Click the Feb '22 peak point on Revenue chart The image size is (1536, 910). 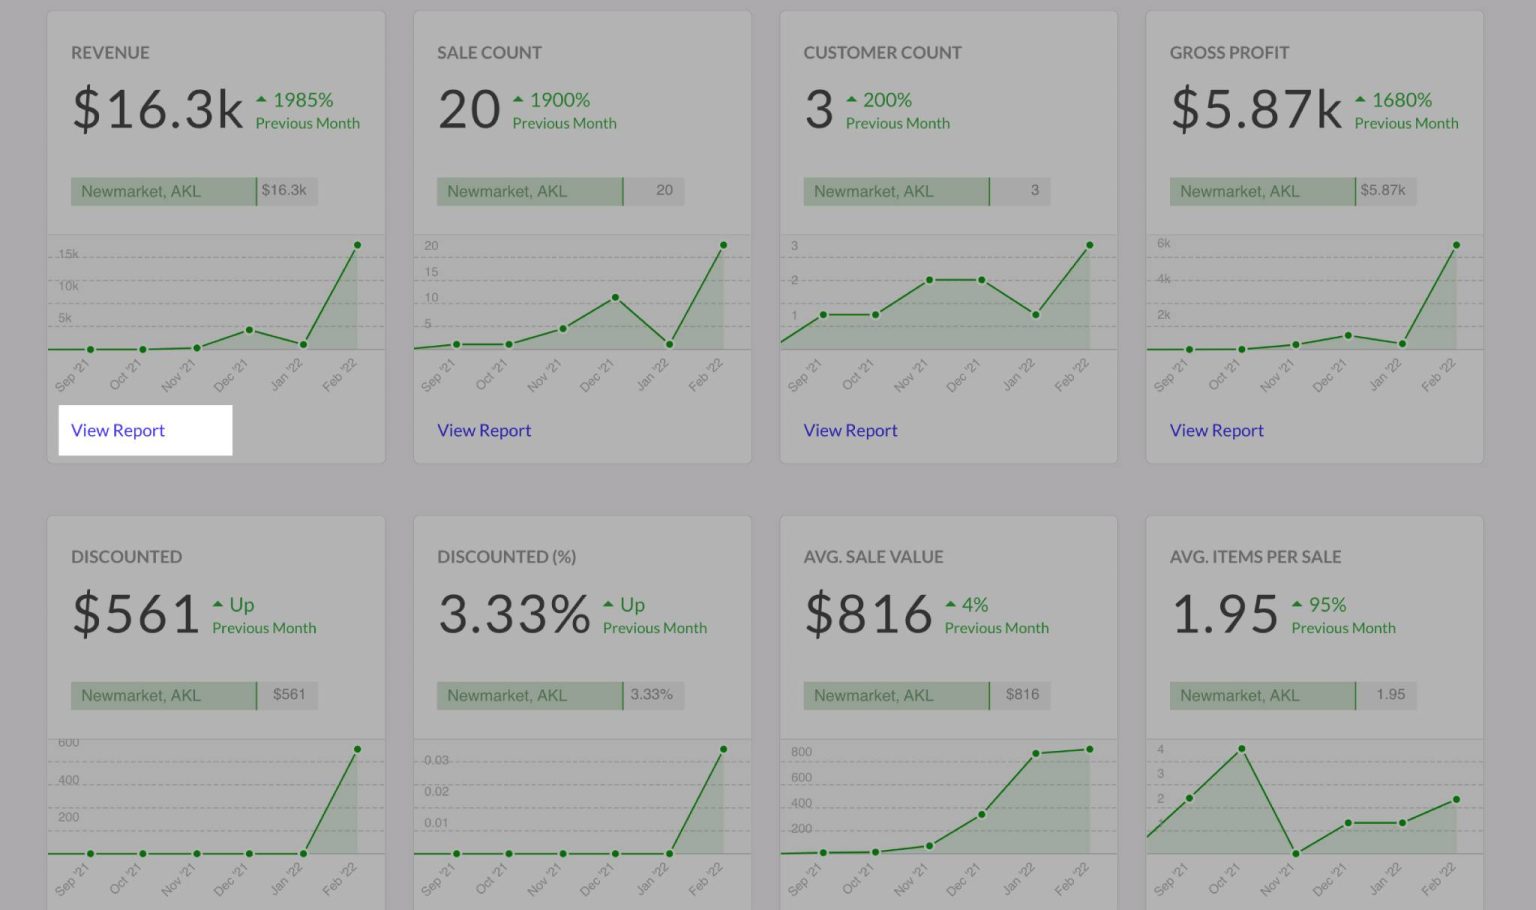pyautogui.click(x=357, y=245)
